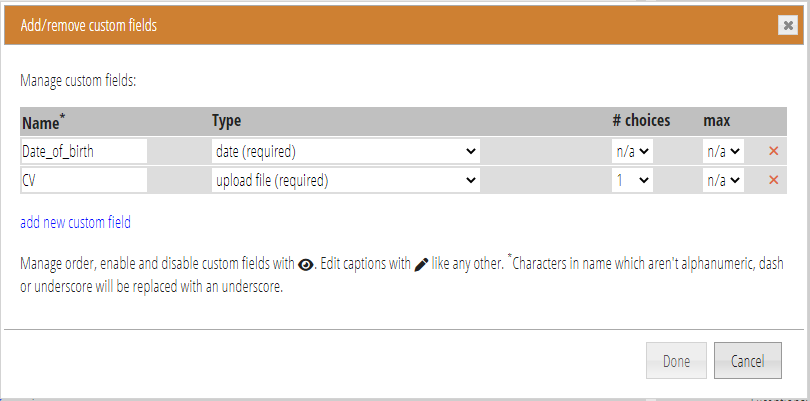Expand the upload file (required) Type dropdown
Image resolution: width=810 pixels, height=401 pixels.
coord(346,180)
